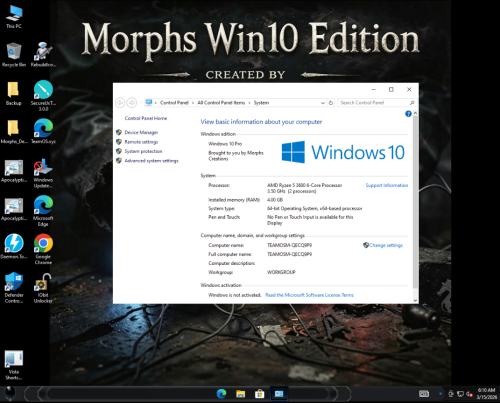
Task: Click the window's vertical scrollbar down arrow
Action: pos(415,300)
